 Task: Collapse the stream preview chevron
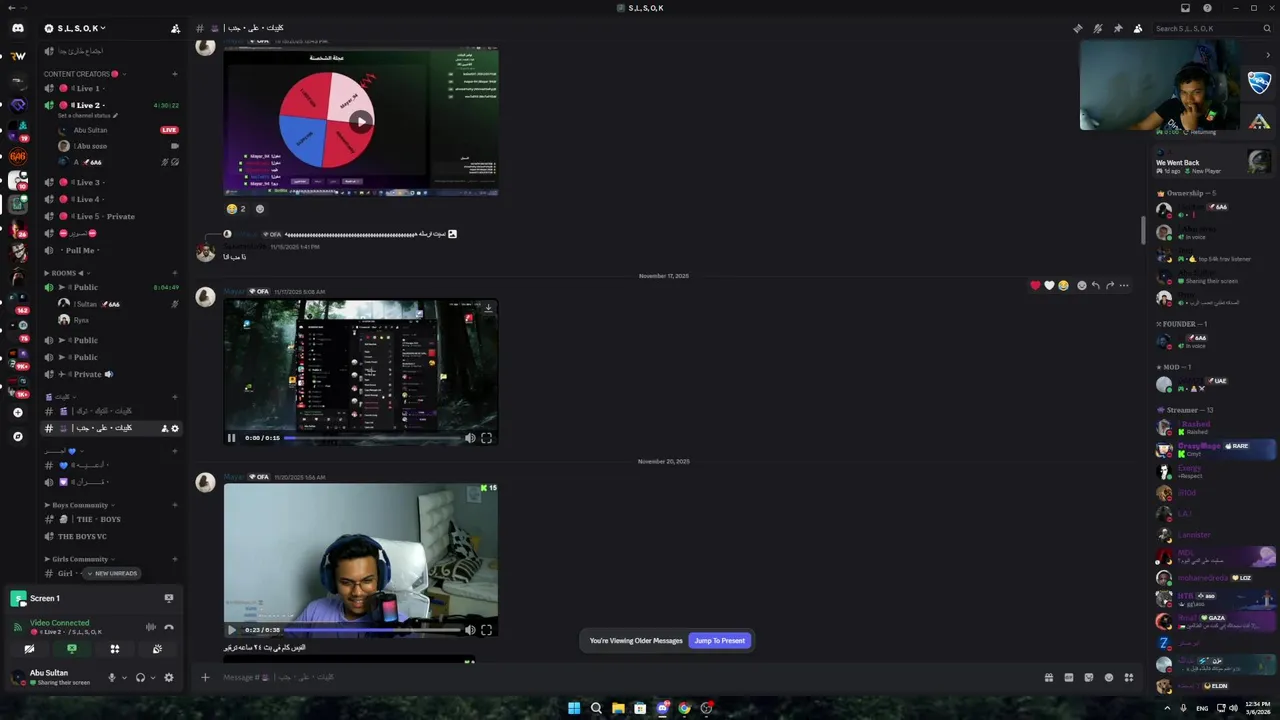1268,55
